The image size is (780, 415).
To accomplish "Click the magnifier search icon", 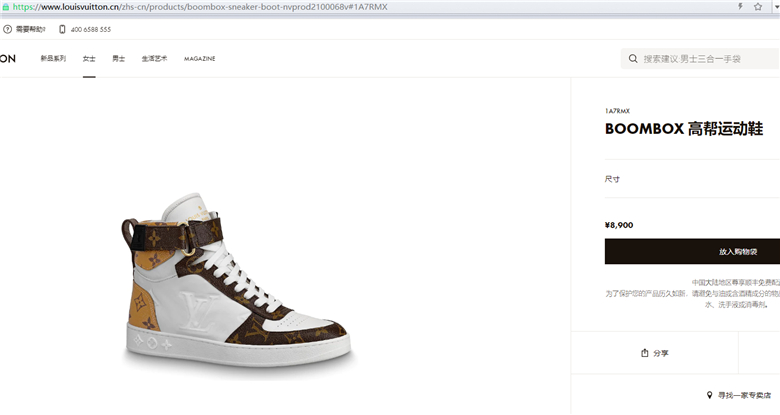I will 633,59.
